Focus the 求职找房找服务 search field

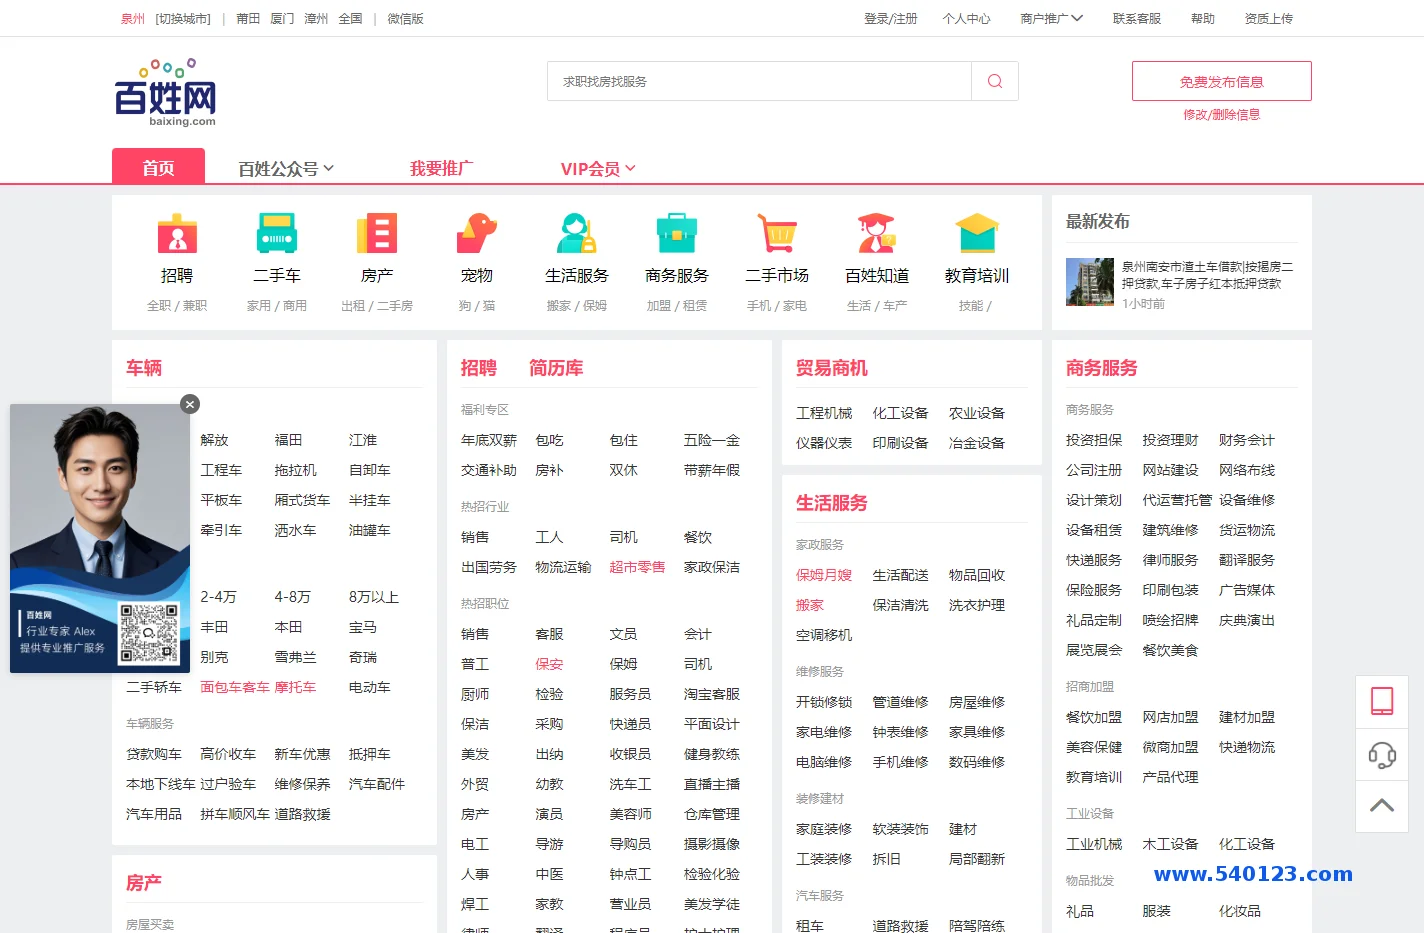[759, 81]
